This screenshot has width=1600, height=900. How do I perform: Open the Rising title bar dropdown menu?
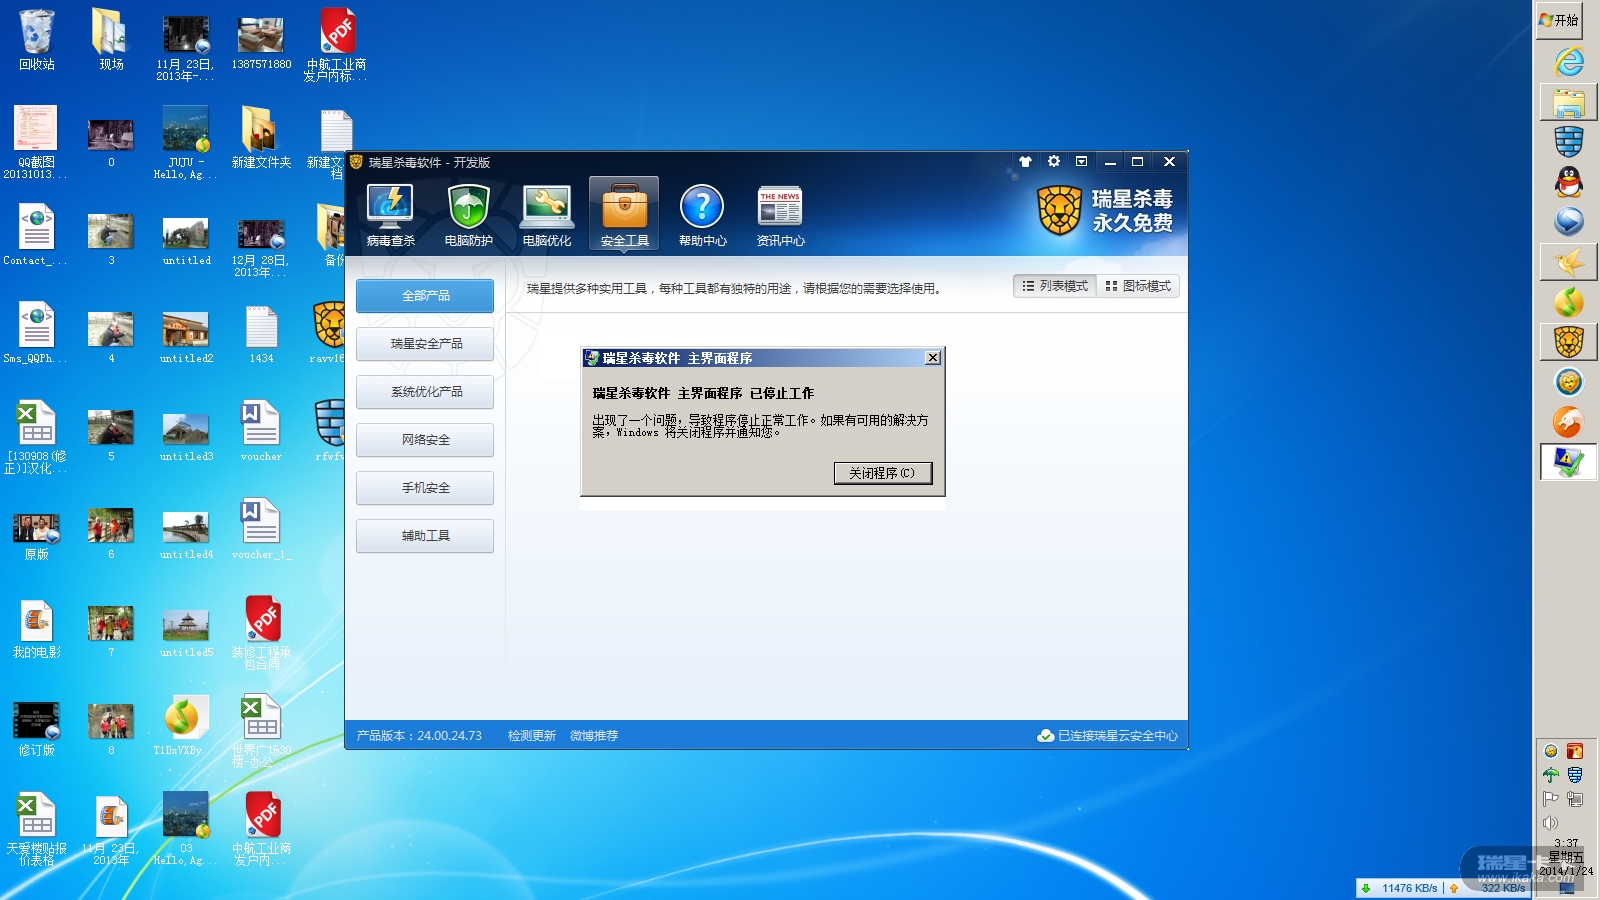(1081, 161)
